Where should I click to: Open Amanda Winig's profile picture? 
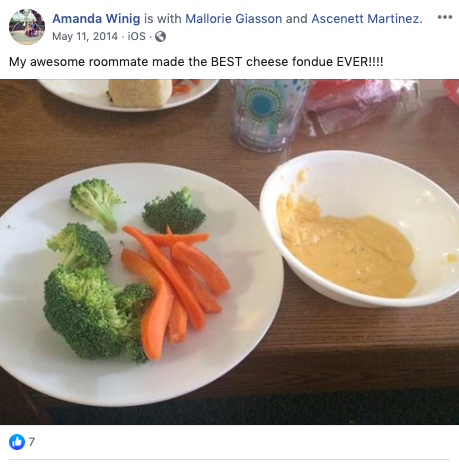click(x=27, y=27)
